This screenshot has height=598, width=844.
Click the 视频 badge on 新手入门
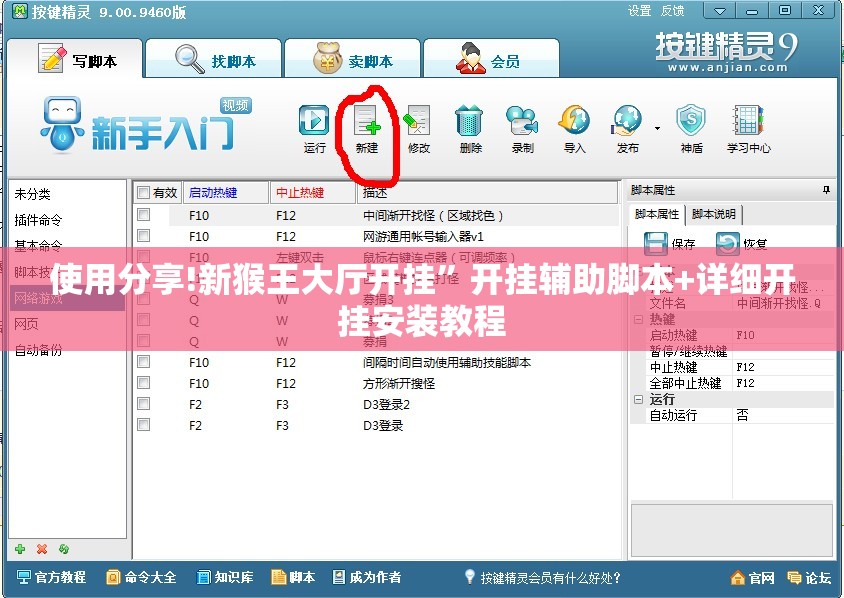pos(236,105)
